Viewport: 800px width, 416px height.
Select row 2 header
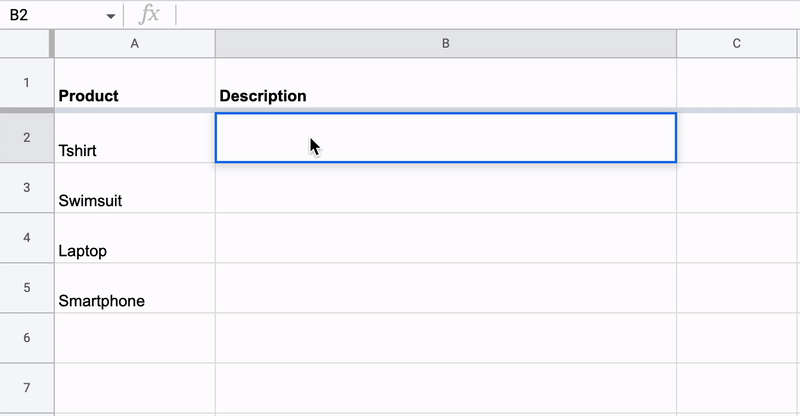[27, 138]
